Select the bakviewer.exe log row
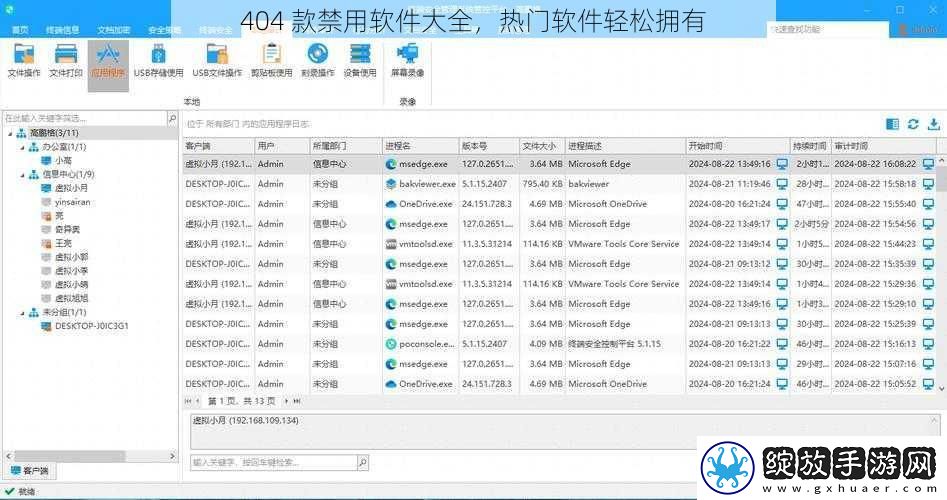The height and width of the screenshot is (500, 947). [x=560, y=184]
